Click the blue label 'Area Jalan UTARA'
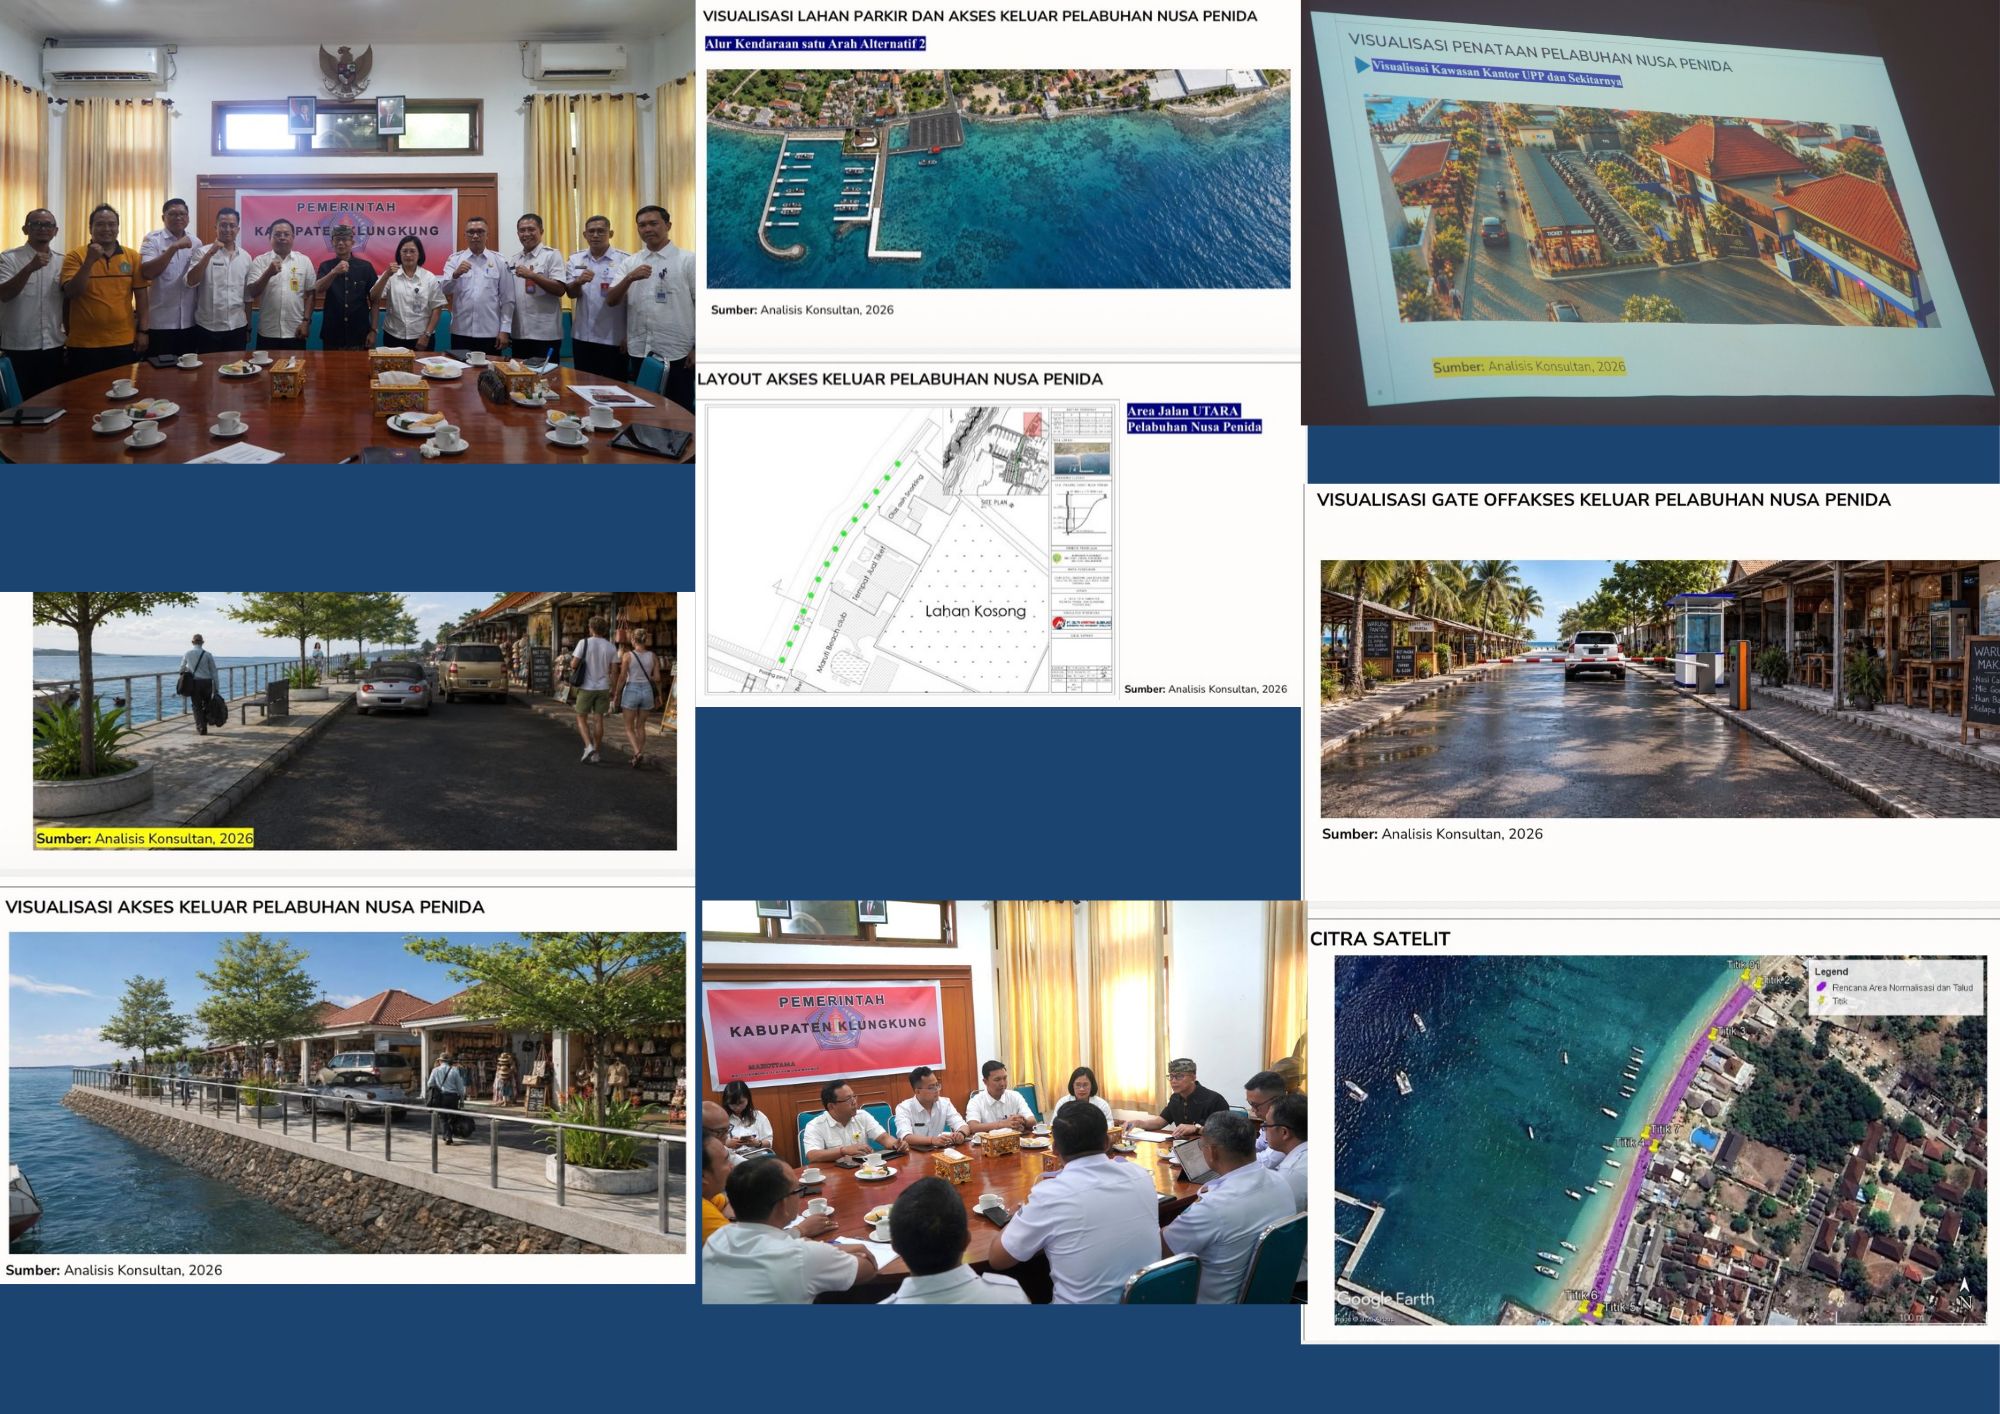Screen dimensions: 2000x1414 coord(1183,411)
